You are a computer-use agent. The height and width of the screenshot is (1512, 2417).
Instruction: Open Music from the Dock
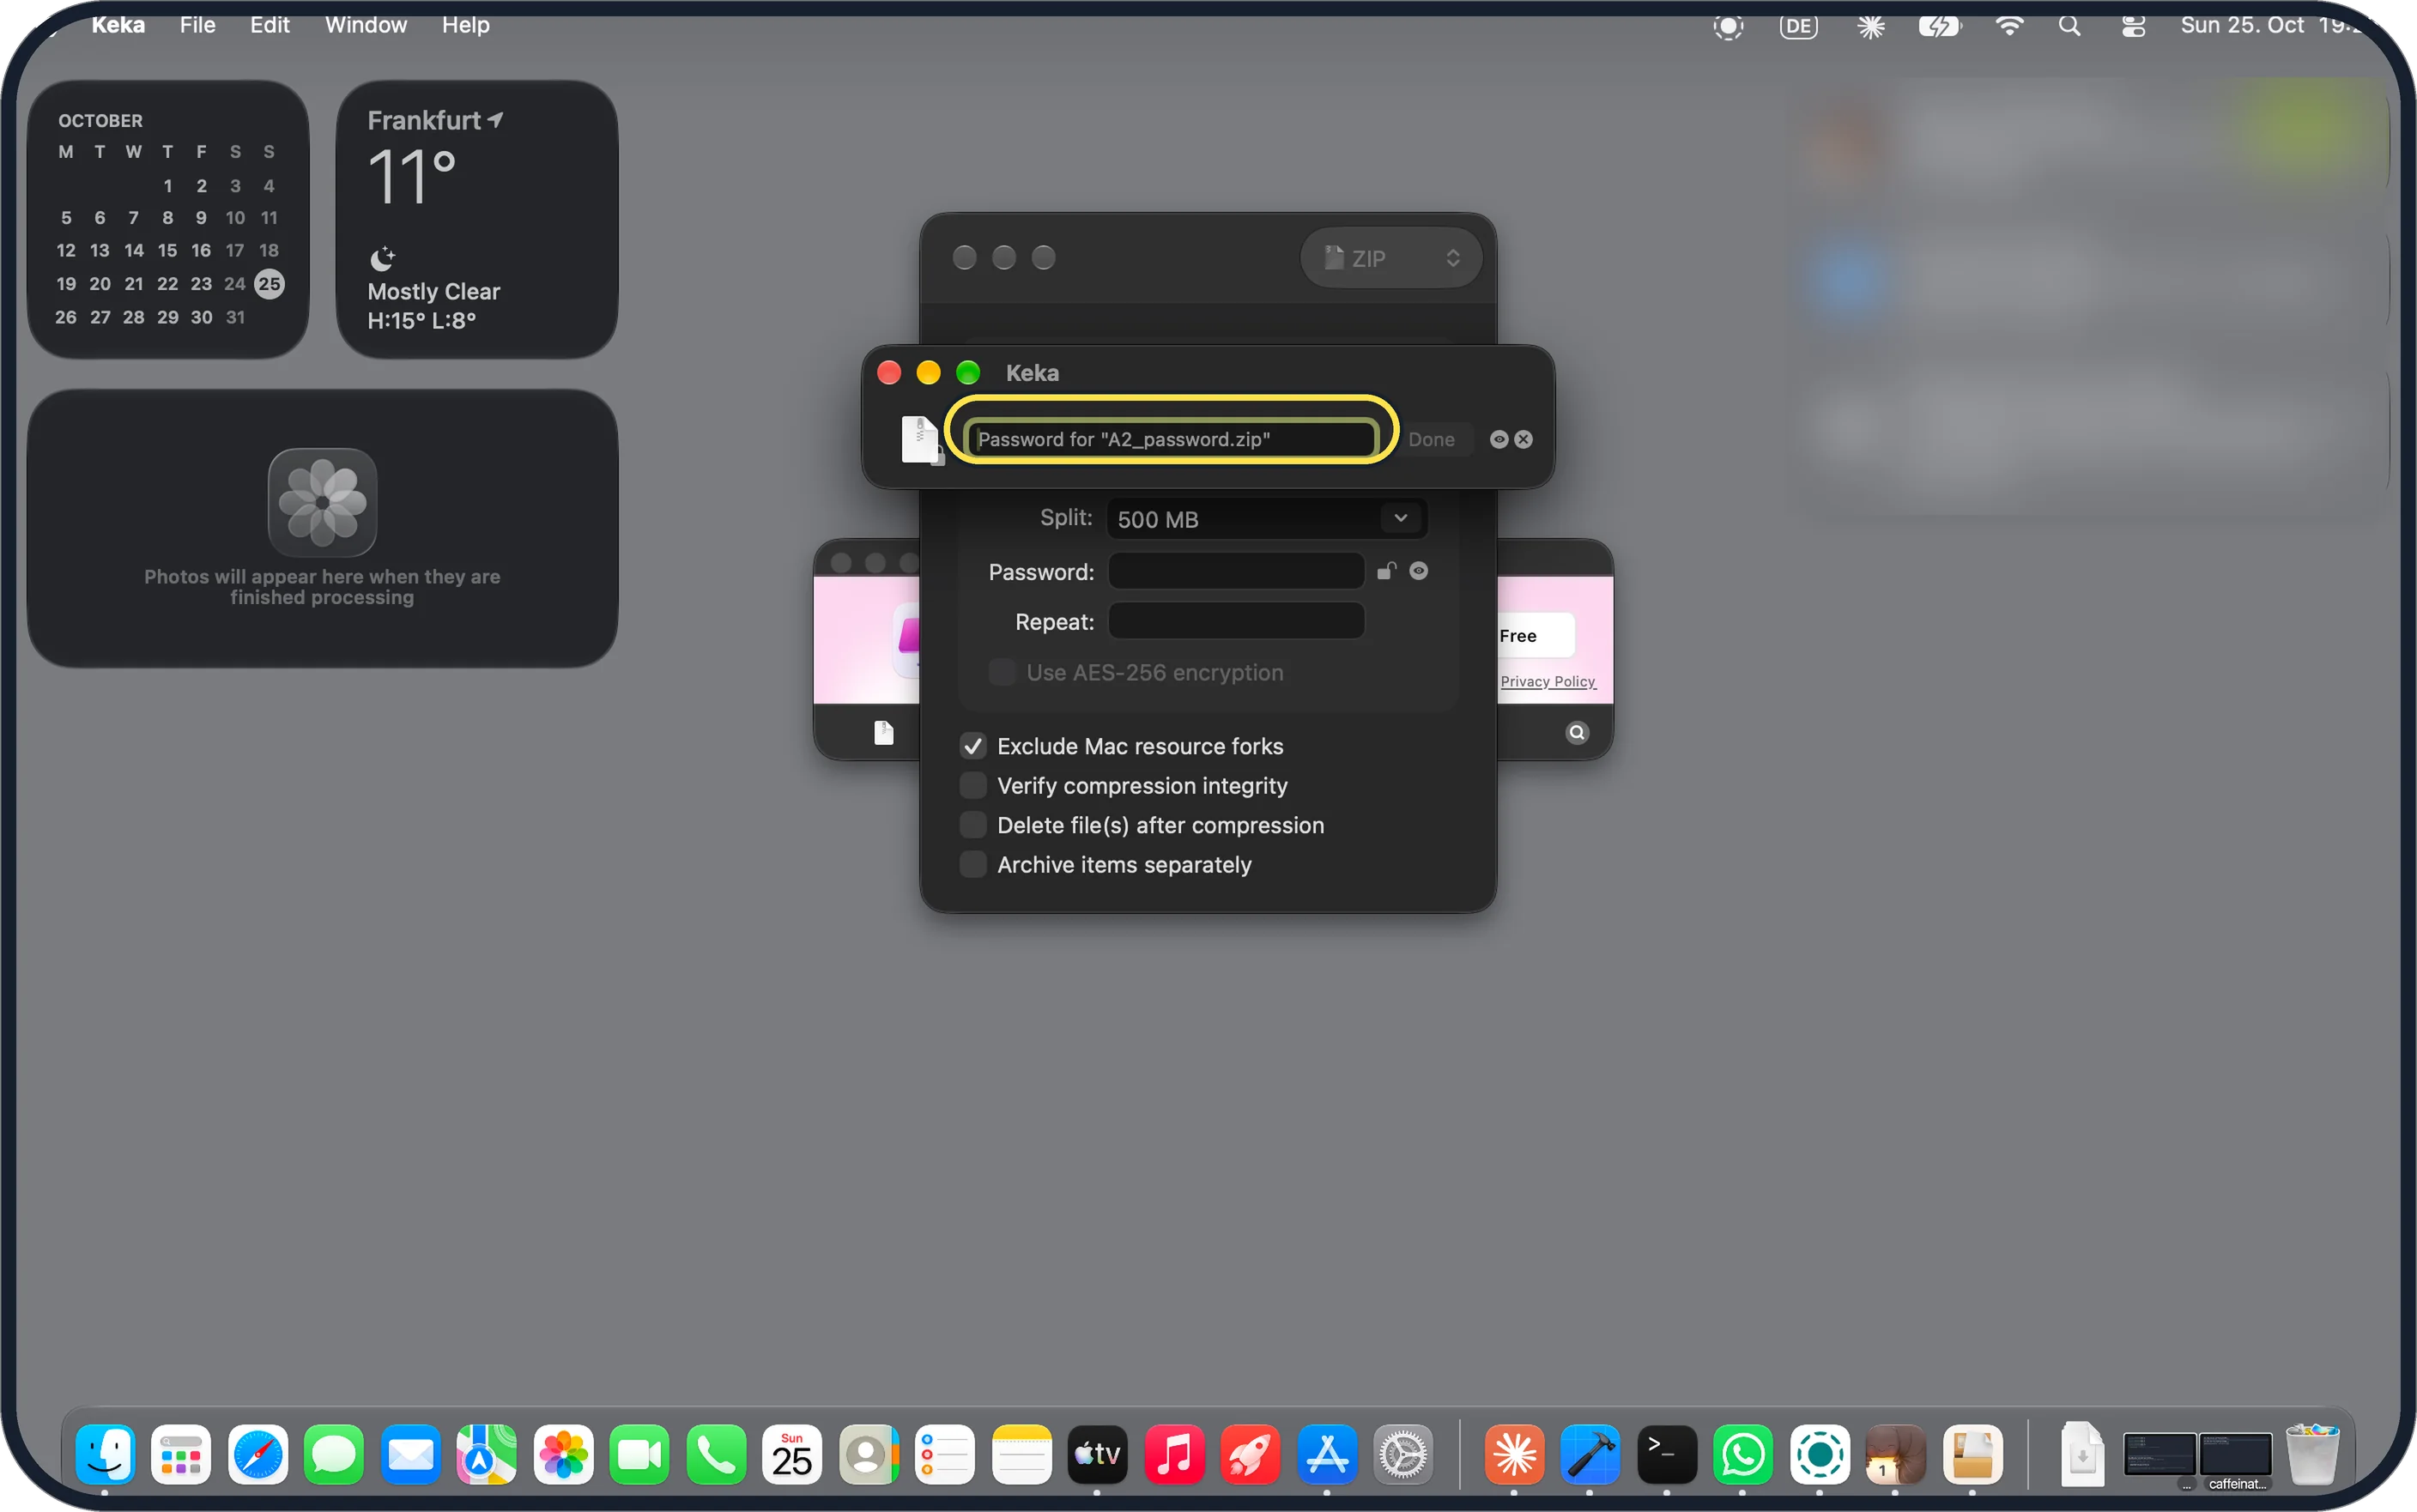pyautogui.click(x=1174, y=1454)
